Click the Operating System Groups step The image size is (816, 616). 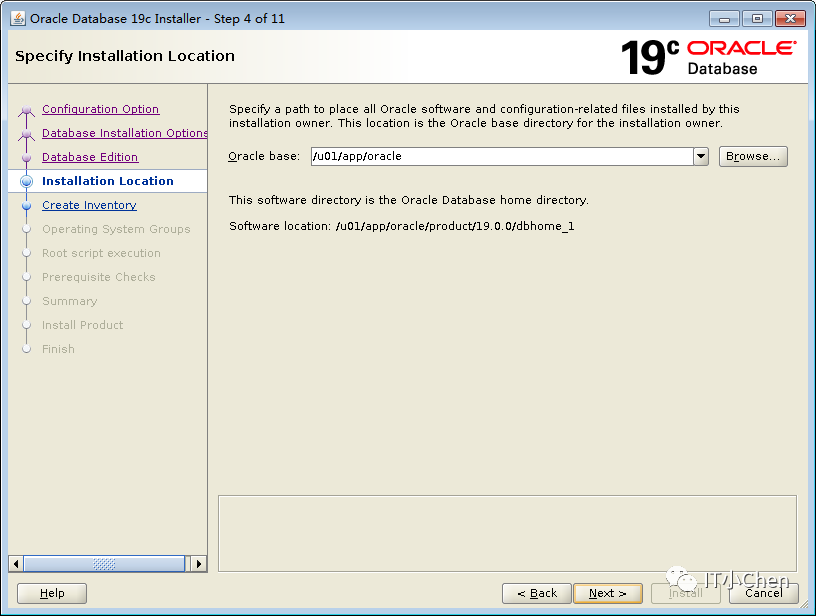116,229
